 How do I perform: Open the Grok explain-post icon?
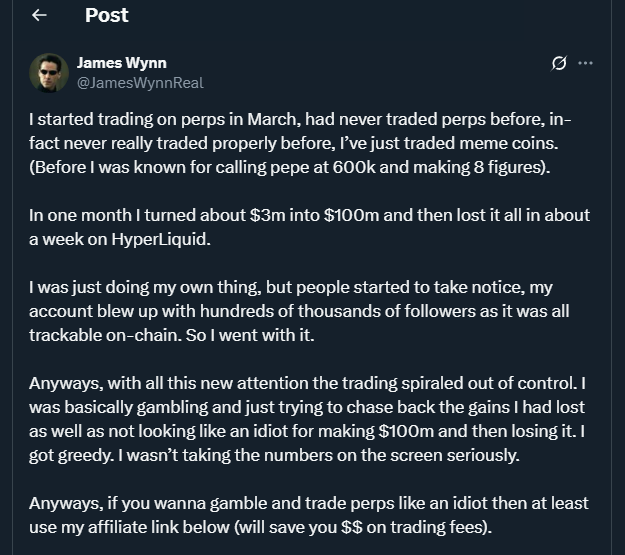click(x=559, y=63)
